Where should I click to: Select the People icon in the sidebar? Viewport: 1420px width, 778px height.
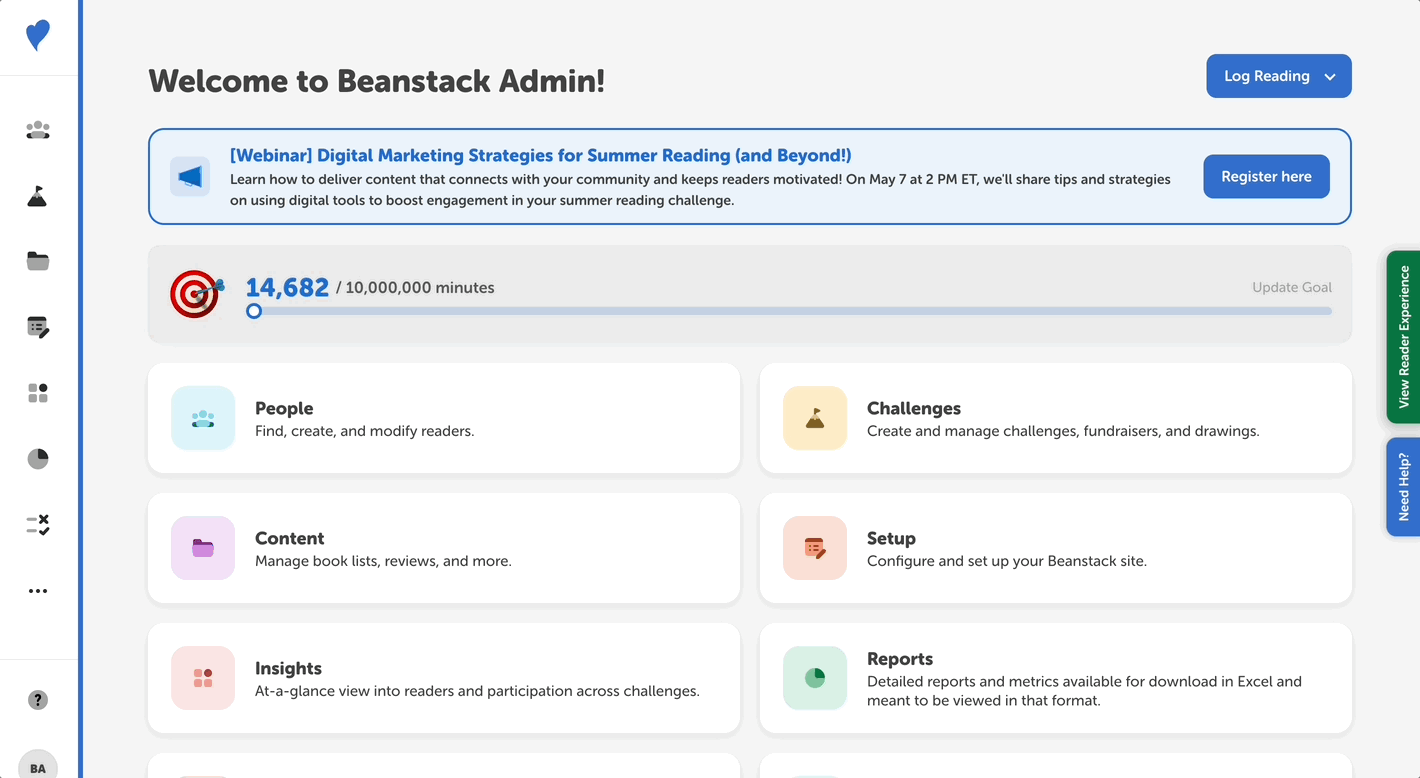[37, 130]
